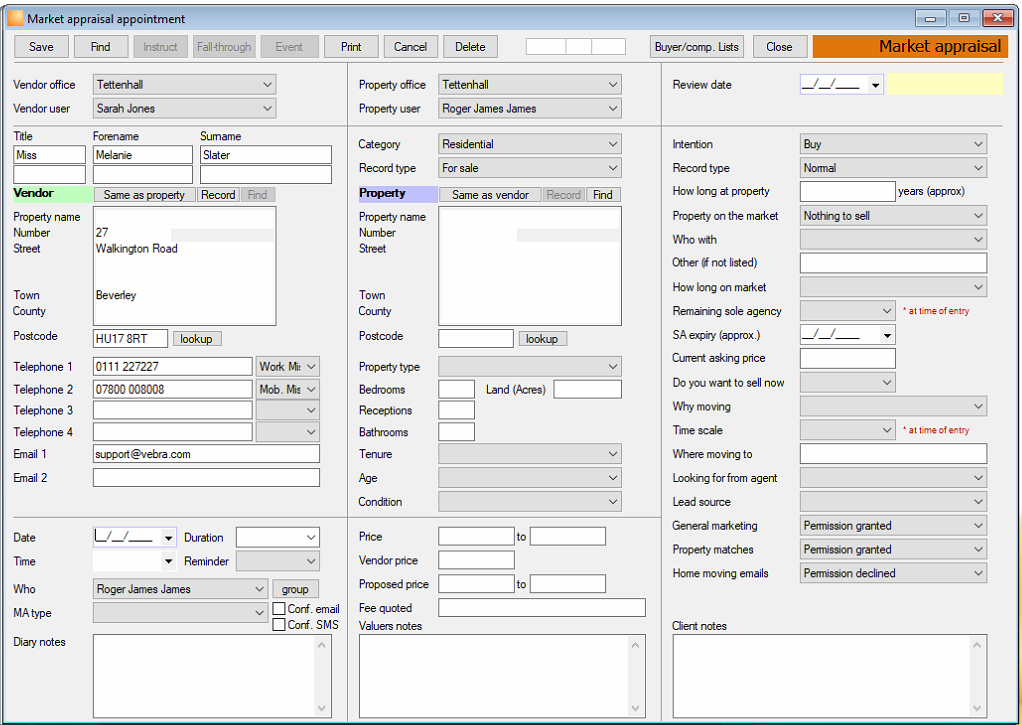1022x725 pixels.
Task: Expand the Condition dropdown
Action: click(530, 501)
